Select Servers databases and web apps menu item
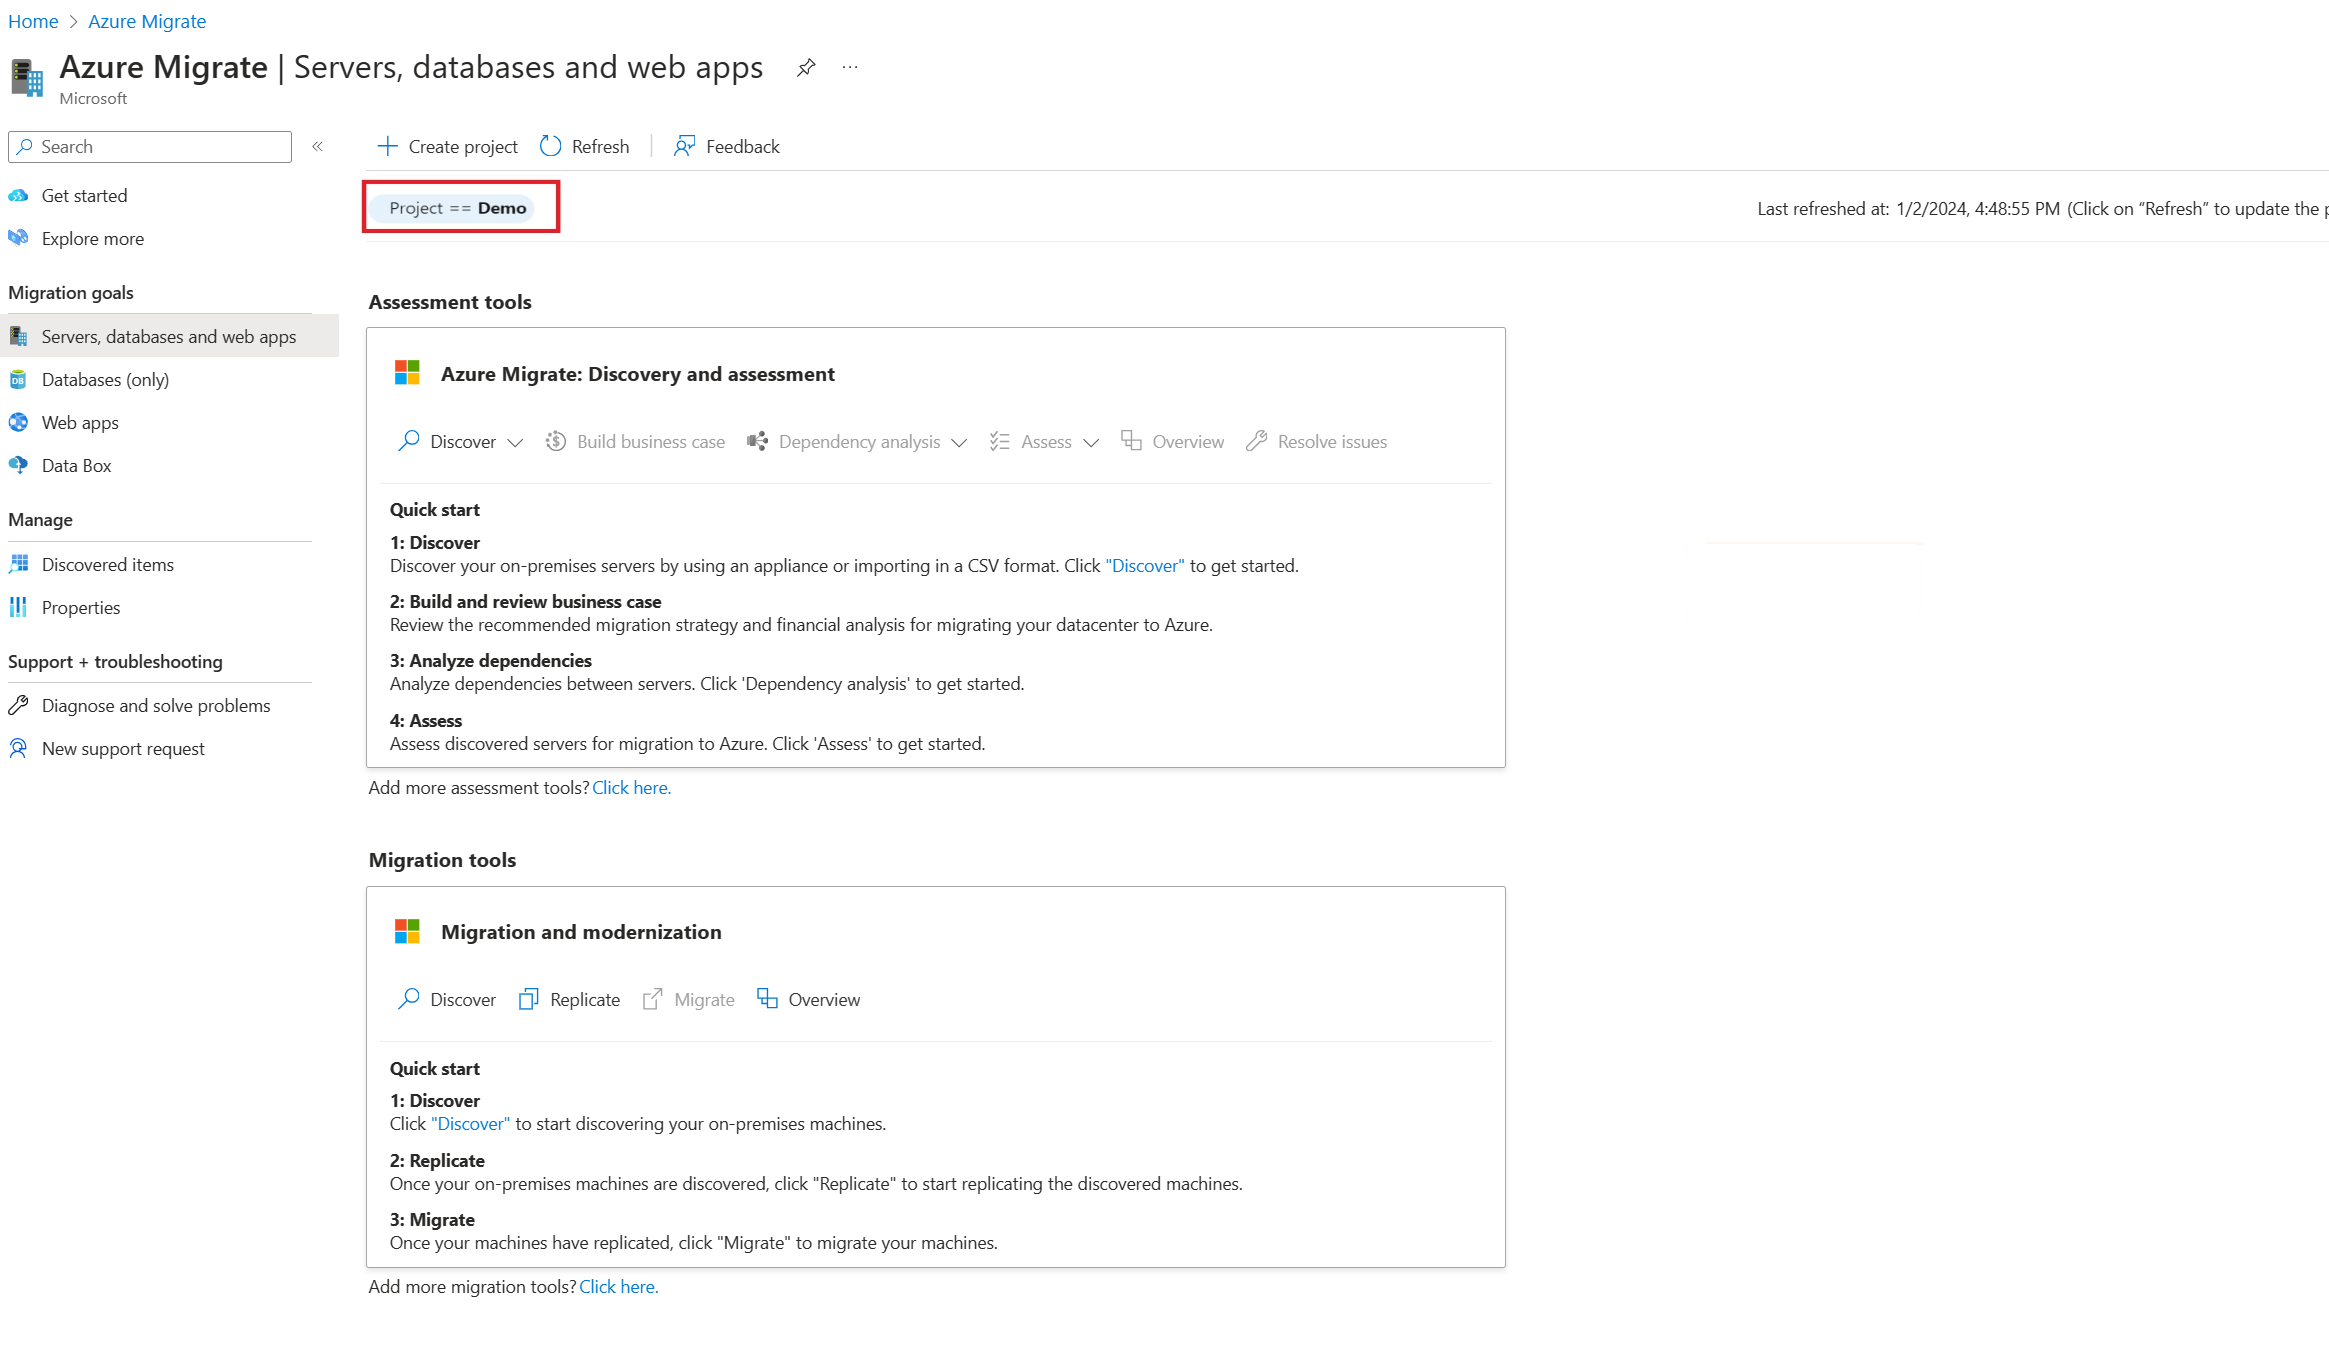 pyautogui.click(x=170, y=336)
